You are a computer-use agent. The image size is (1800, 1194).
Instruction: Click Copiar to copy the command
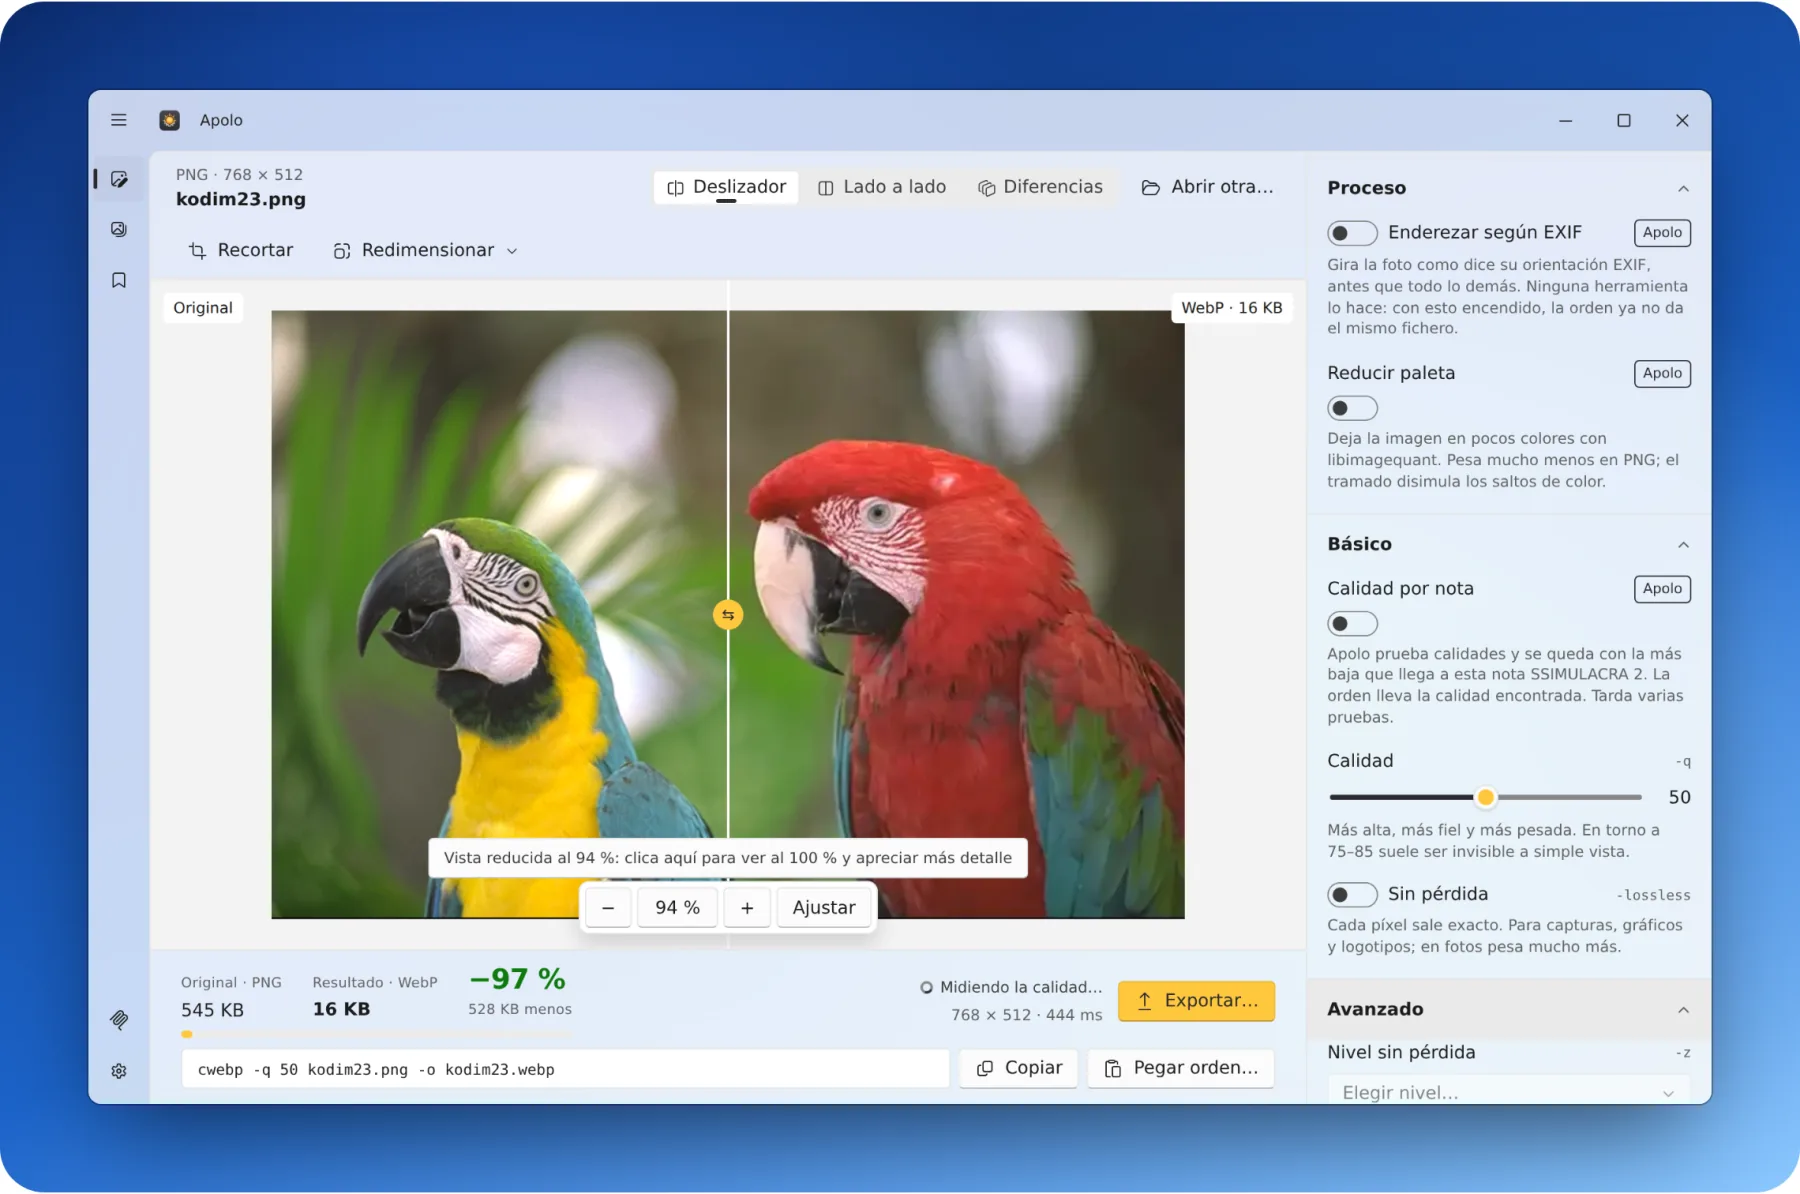1018,1068
